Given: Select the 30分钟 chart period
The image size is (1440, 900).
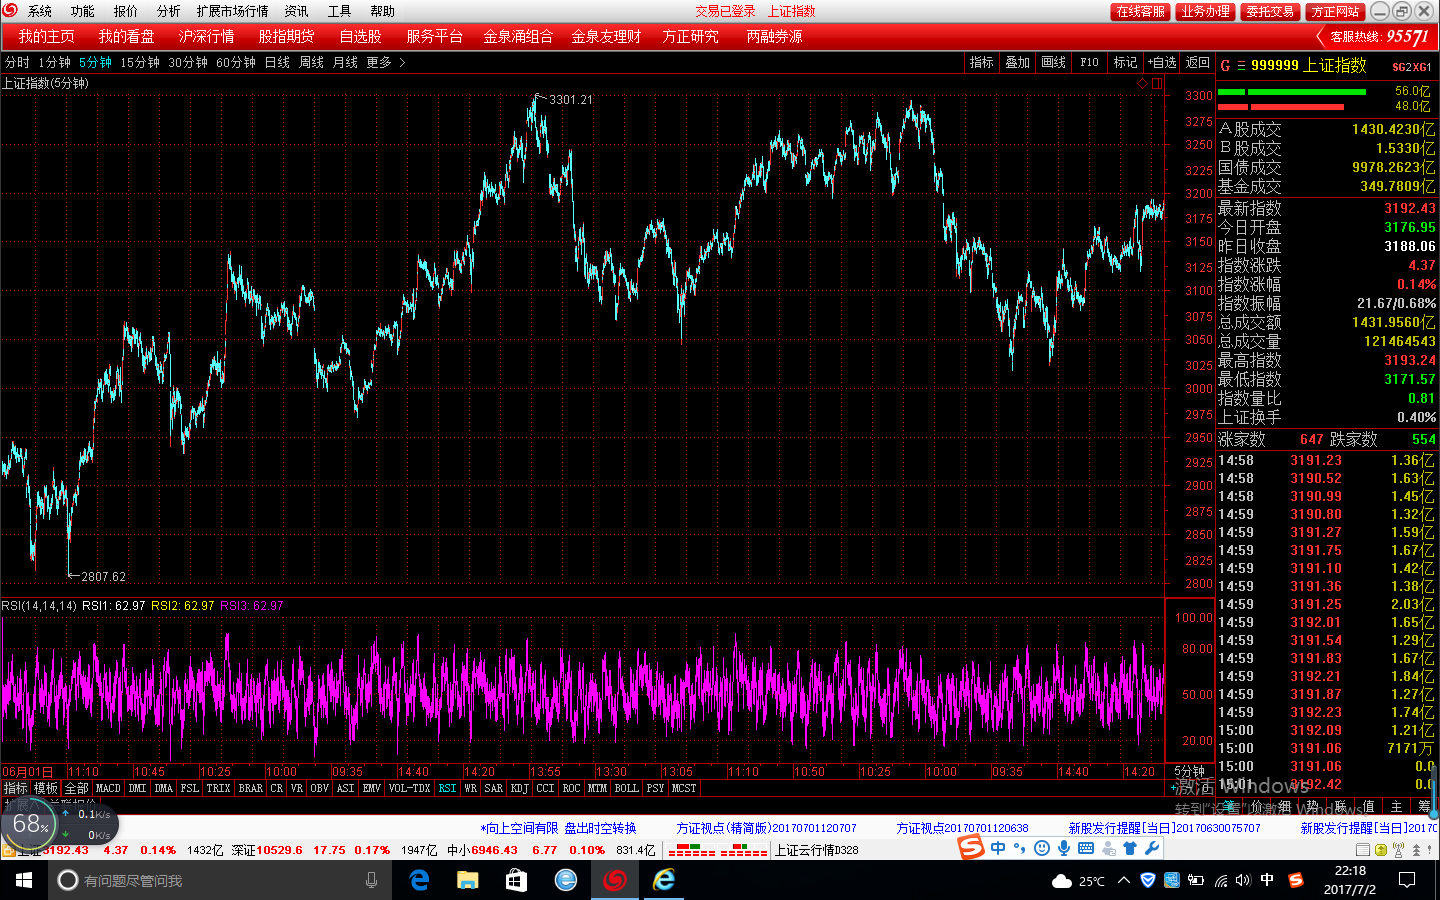Looking at the screenshot, I should [x=188, y=62].
